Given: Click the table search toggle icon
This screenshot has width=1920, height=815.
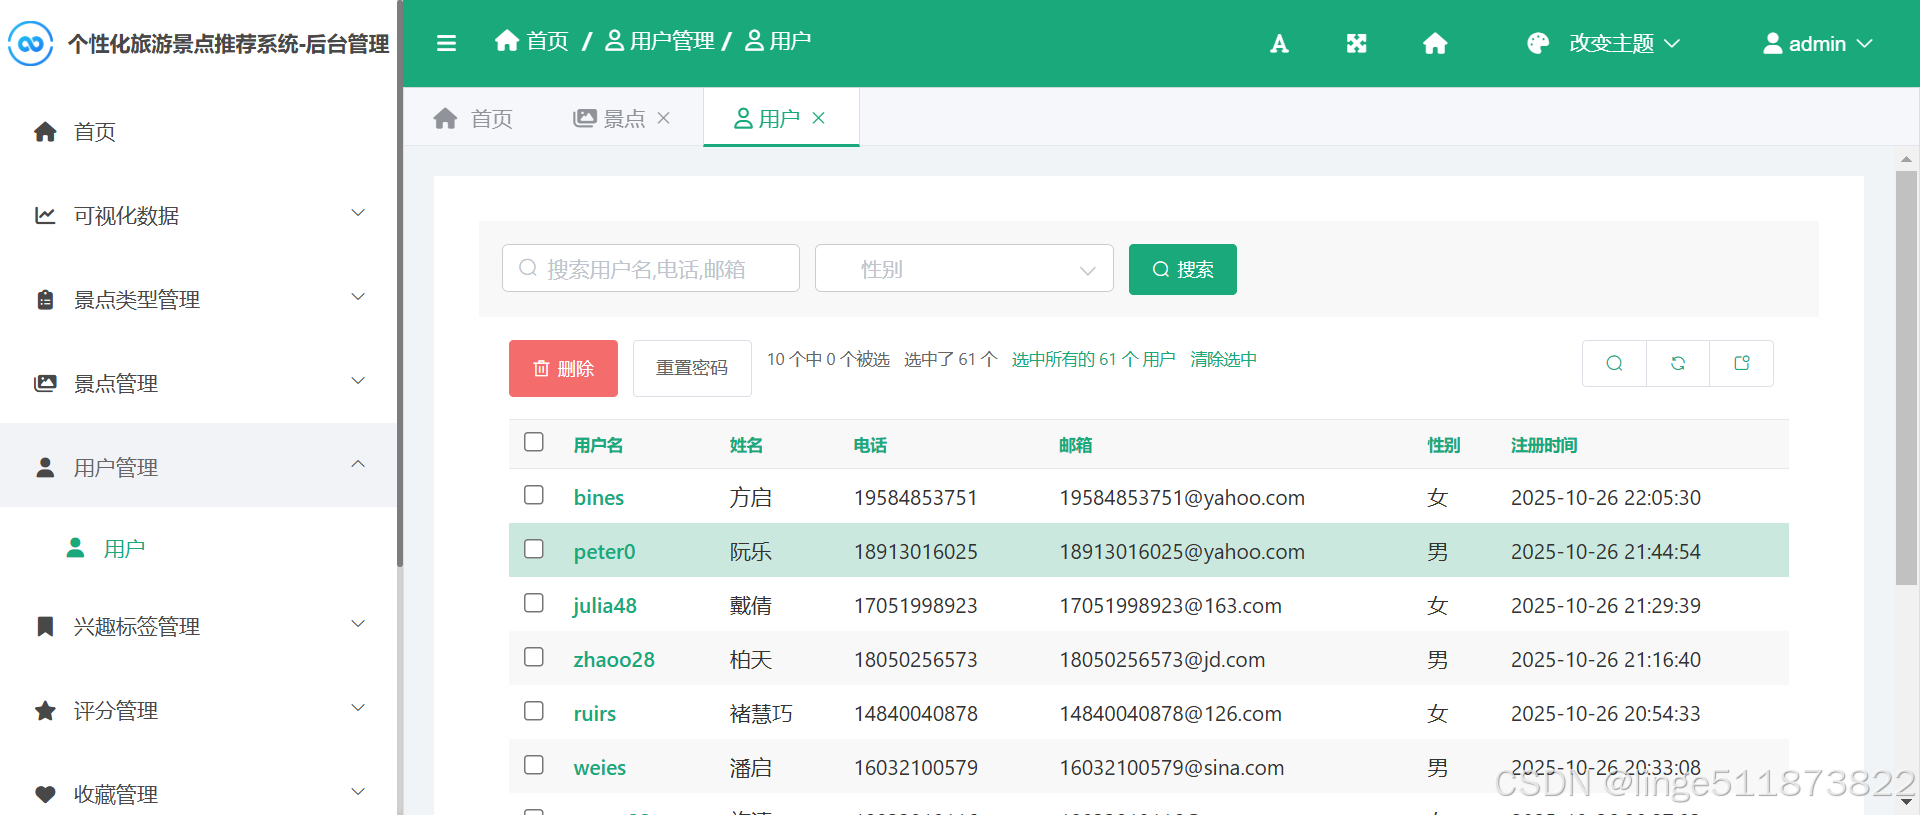Looking at the screenshot, I should (1614, 363).
